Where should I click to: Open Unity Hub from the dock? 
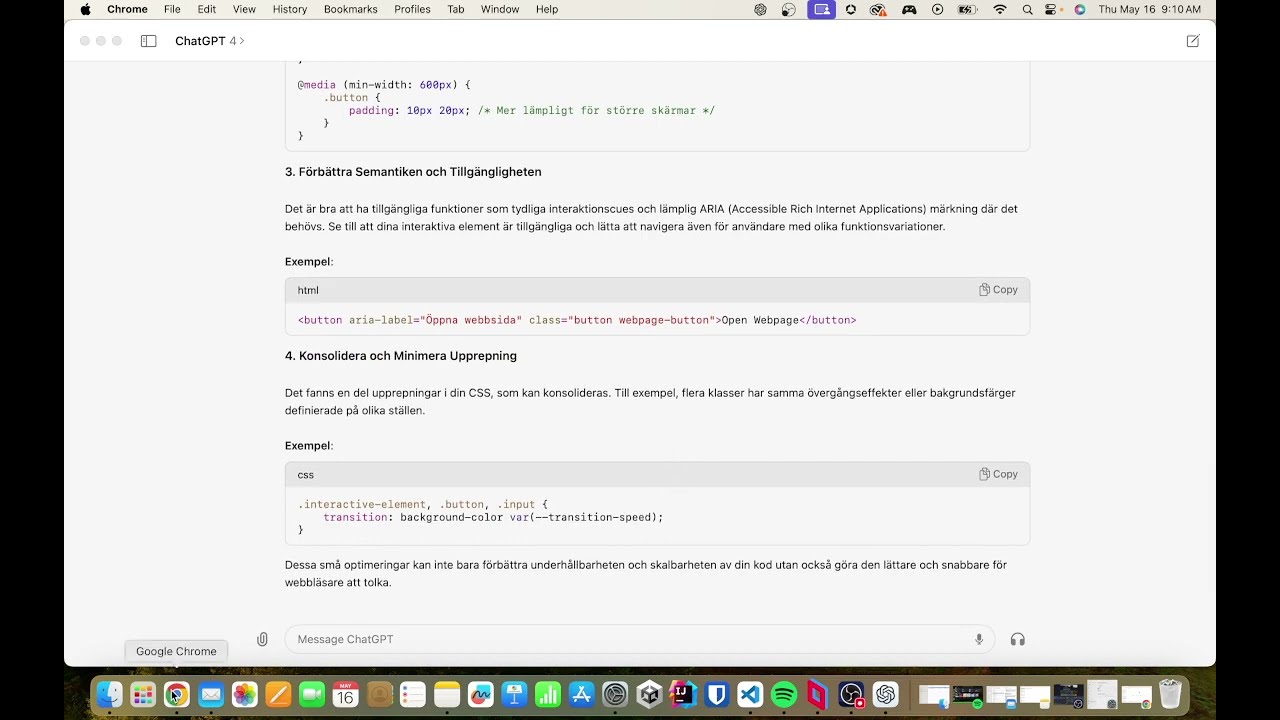(649, 694)
